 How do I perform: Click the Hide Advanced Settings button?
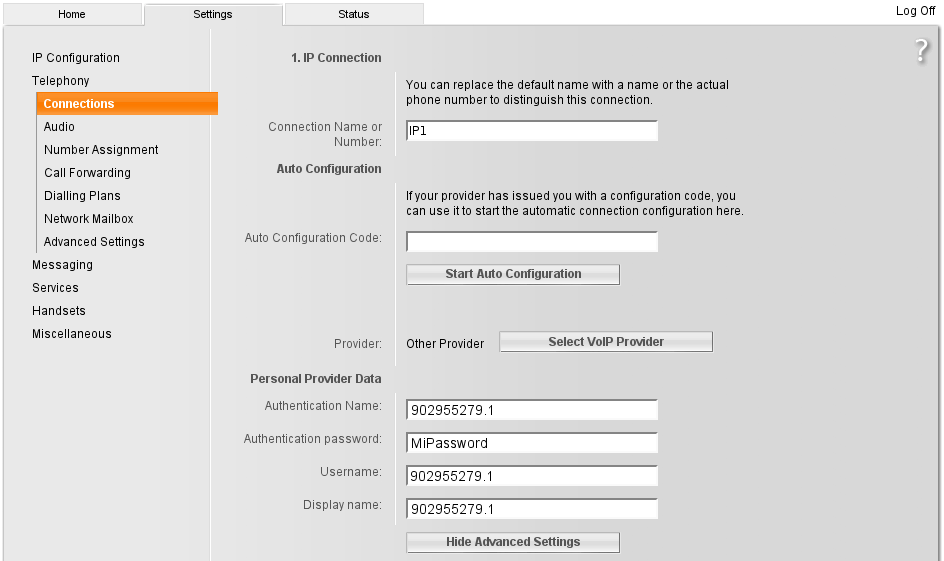(513, 542)
